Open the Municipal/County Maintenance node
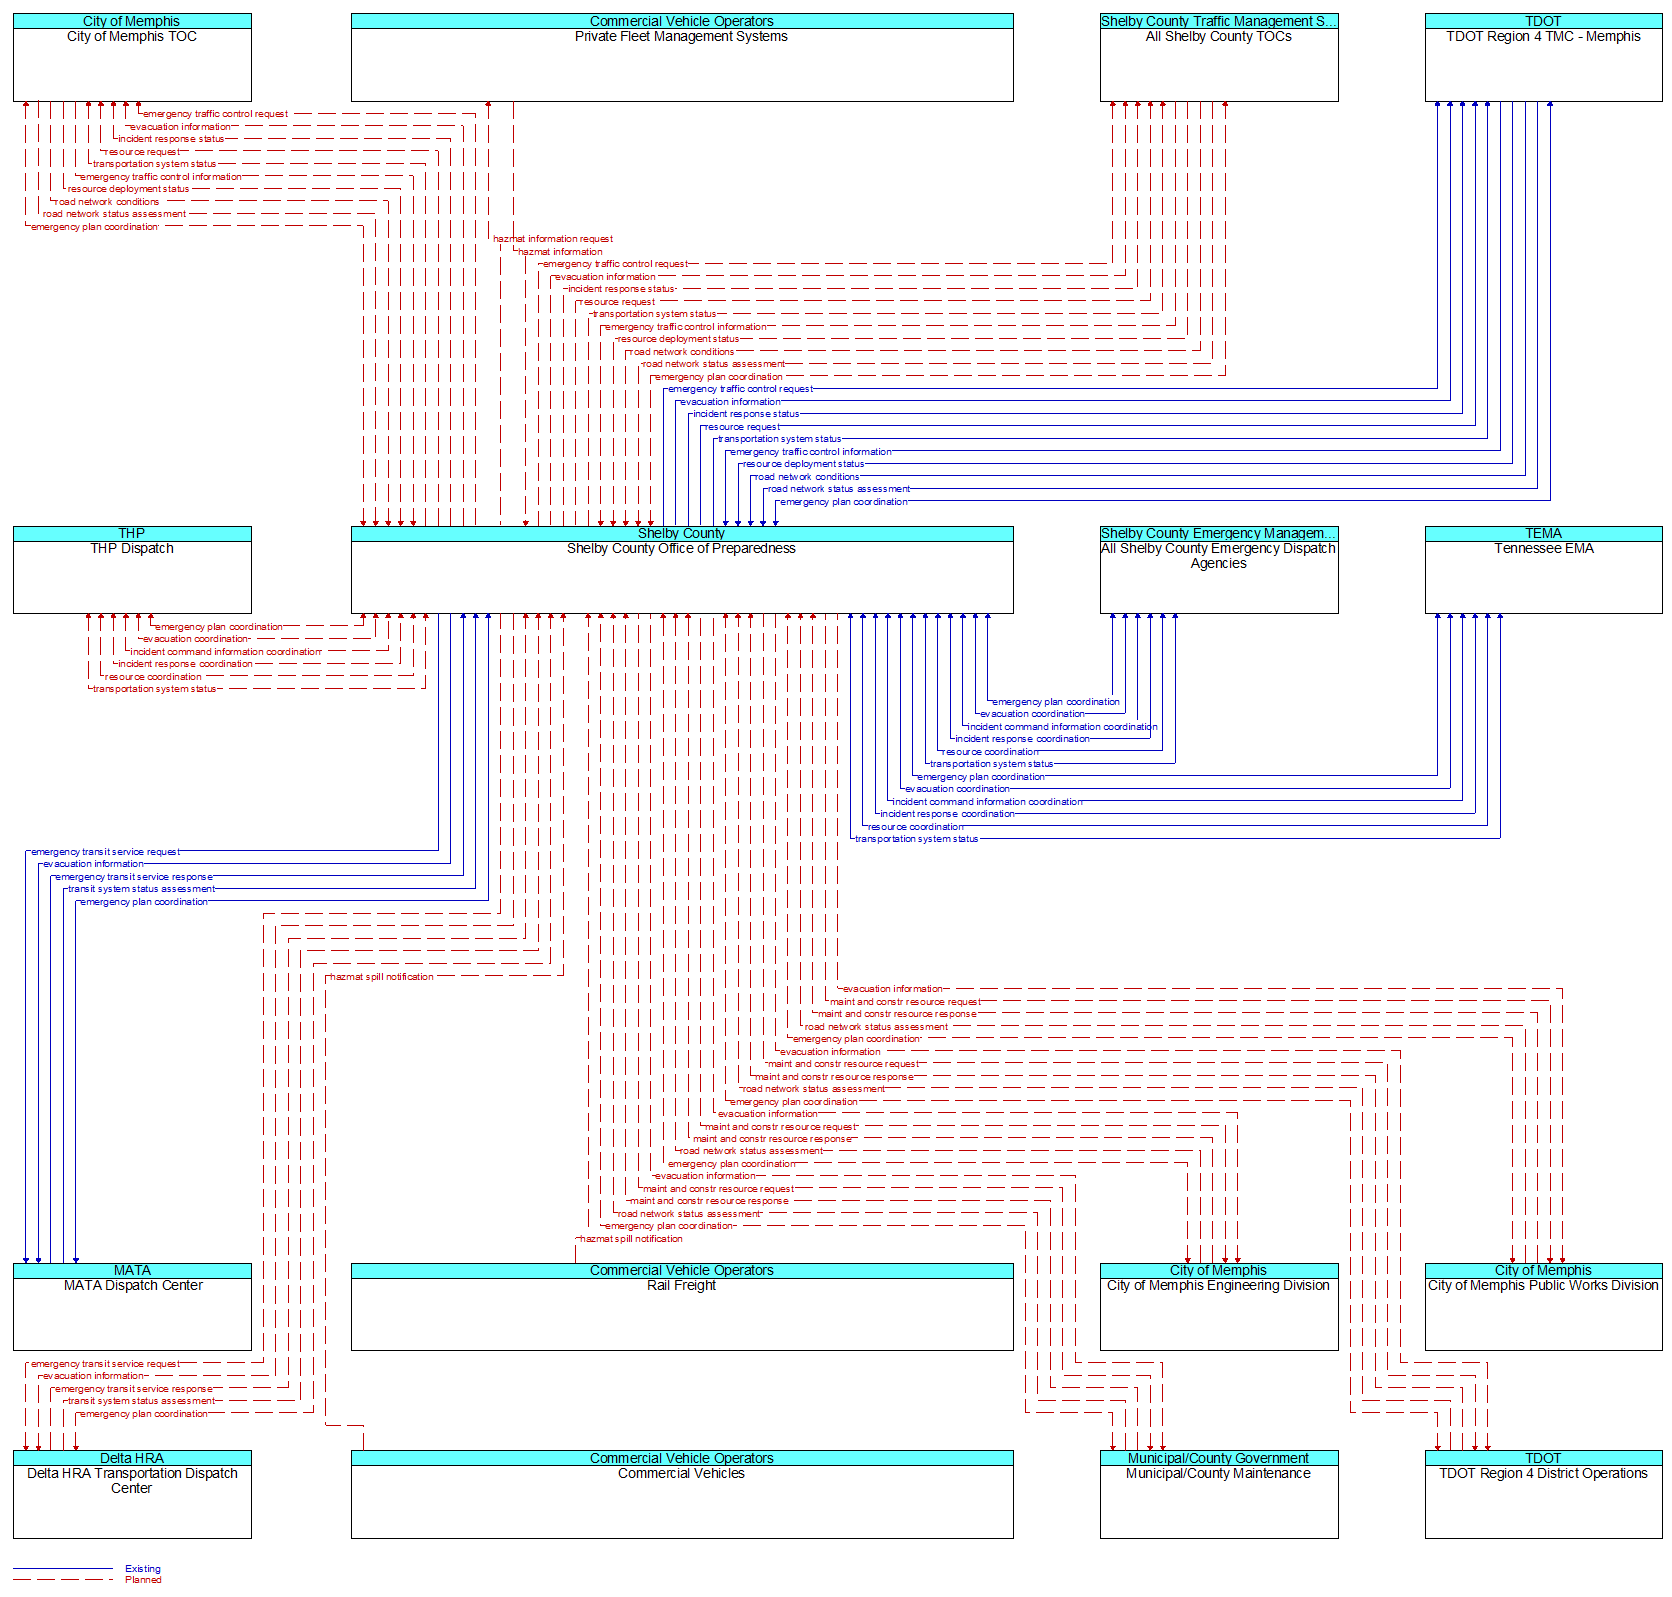Image resolution: width=1672 pixels, height=1597 pixels. [x=1219, y=1495]
